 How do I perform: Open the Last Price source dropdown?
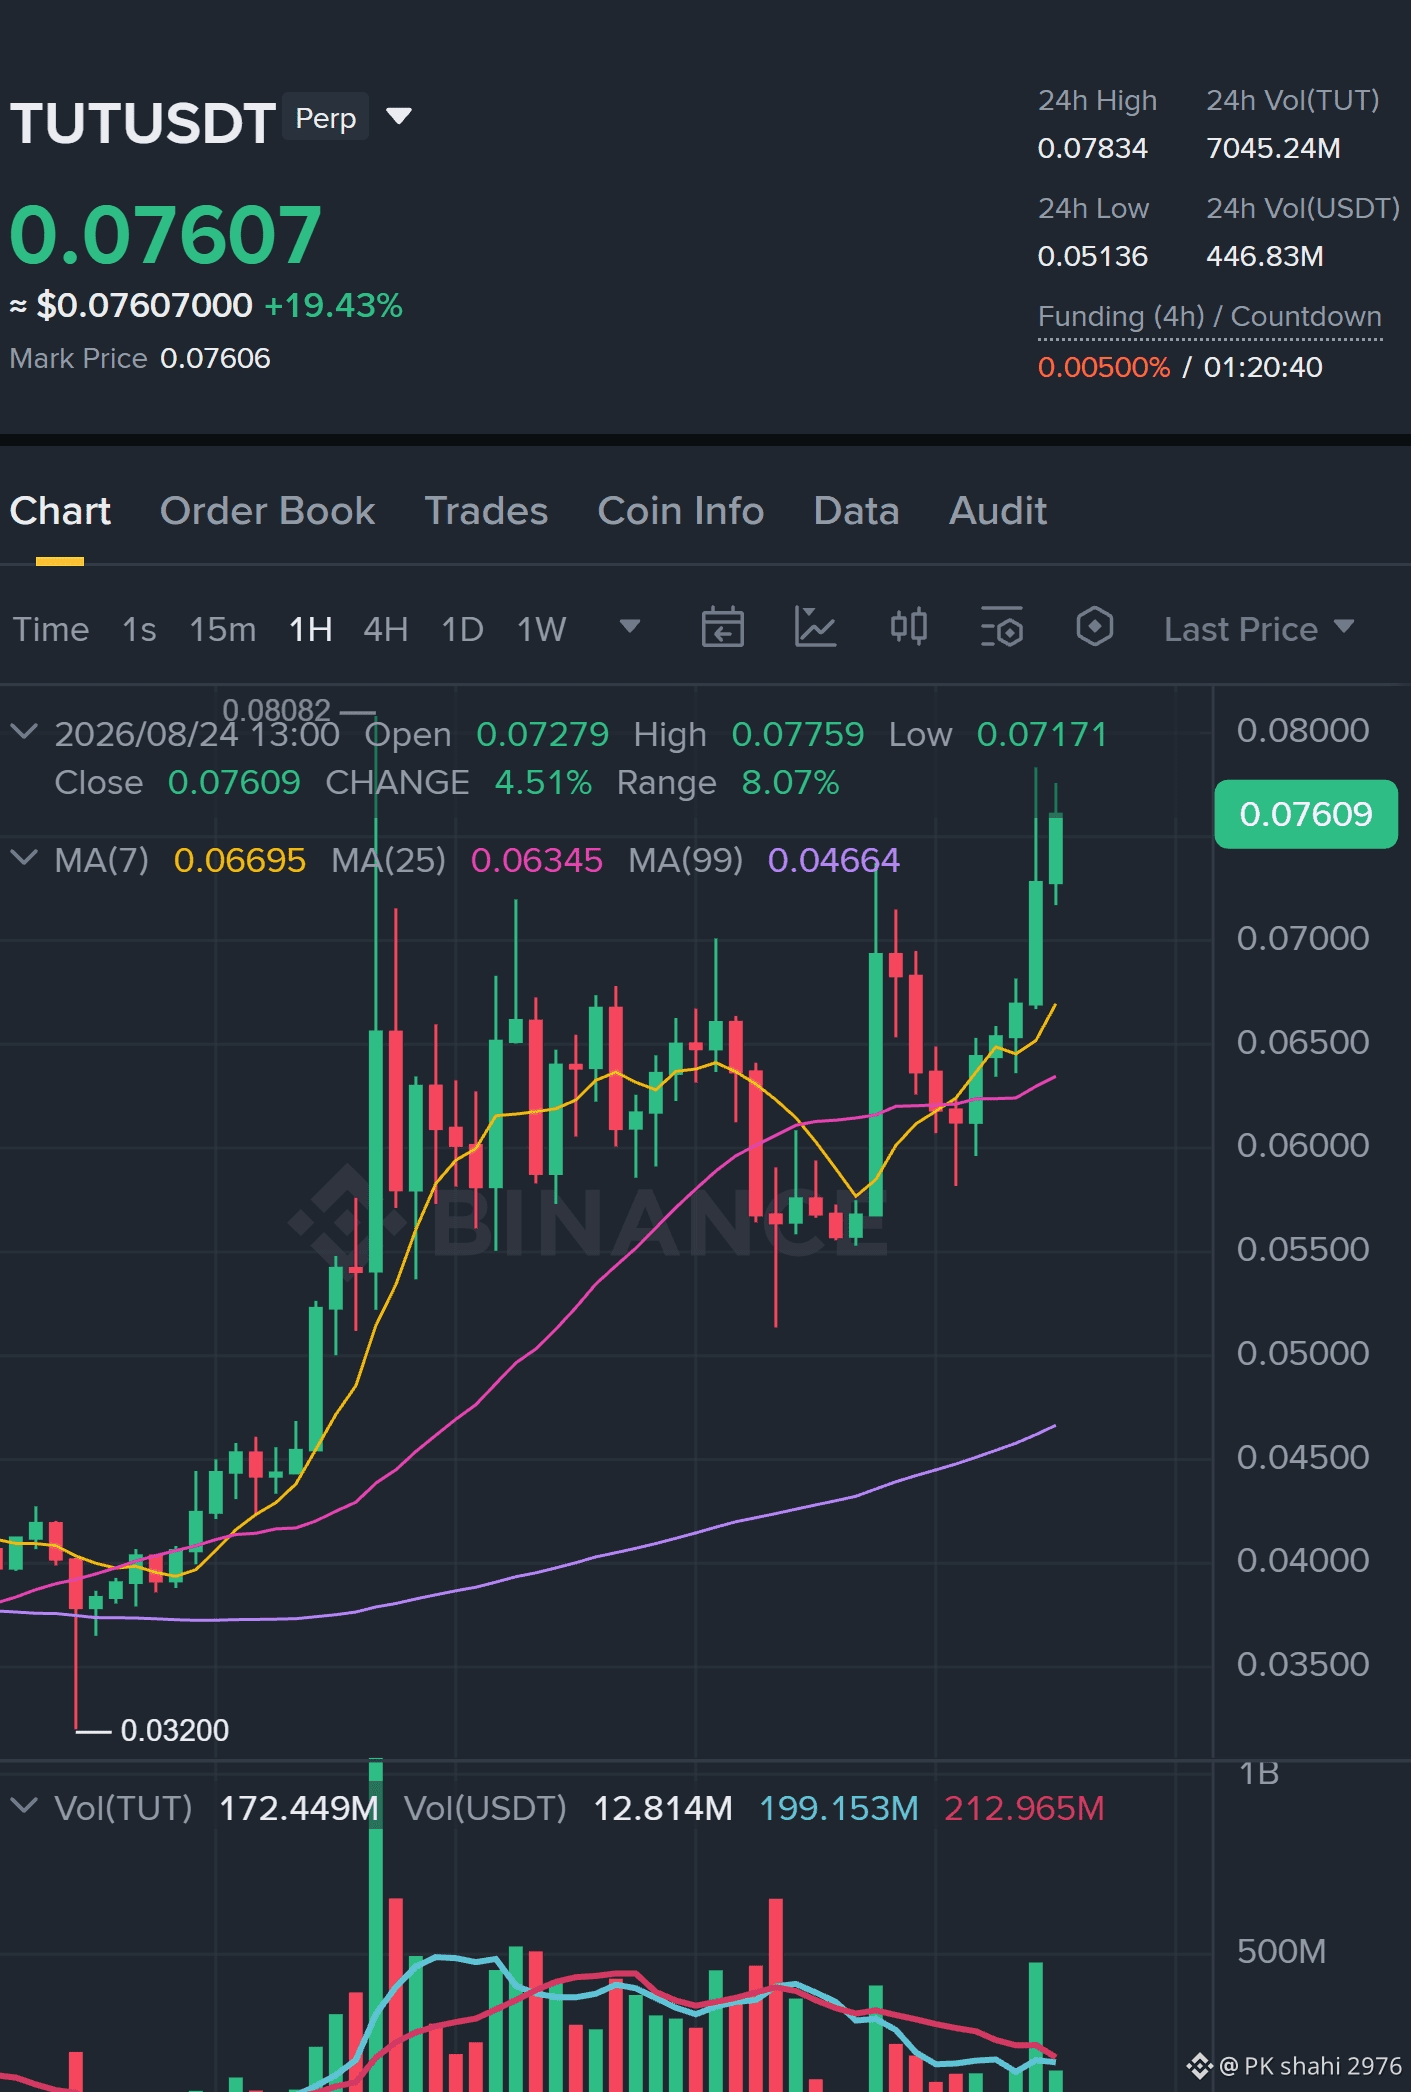click(1259, 629)
